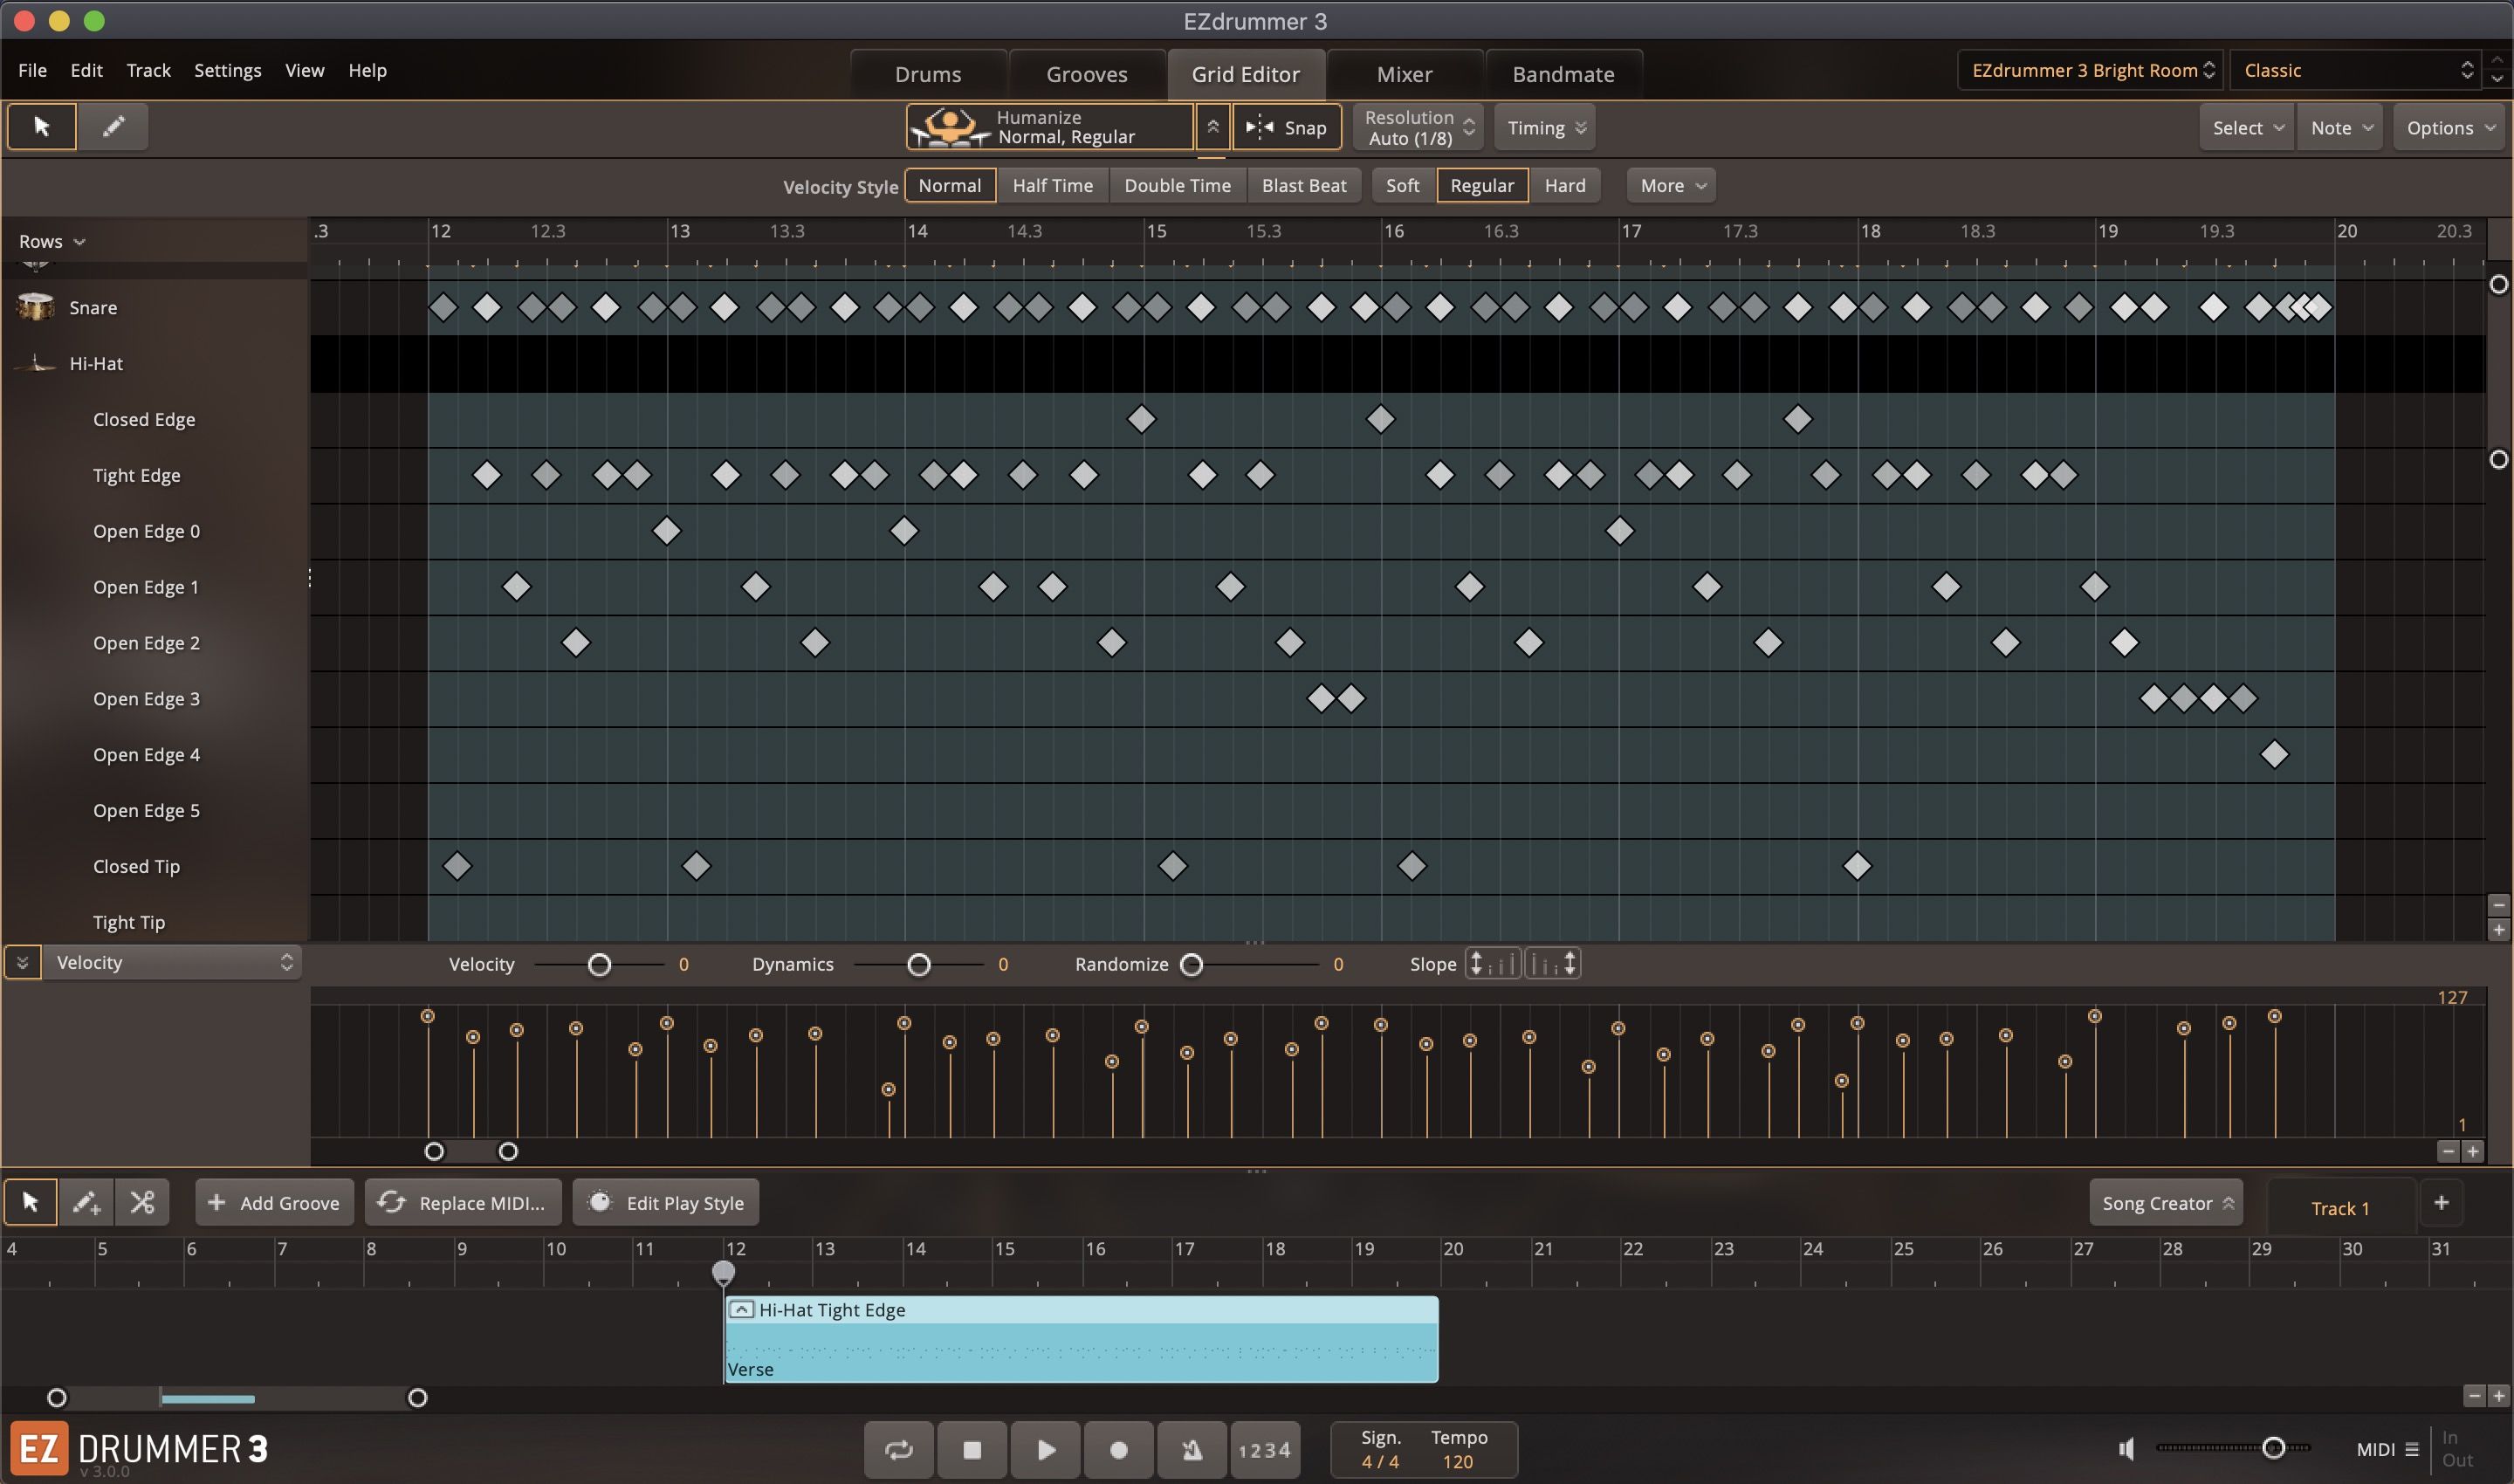The image size is (2514, 1484).
Task: Adjust the Randomize slider knob
Action: click(x=1191, y=964)
